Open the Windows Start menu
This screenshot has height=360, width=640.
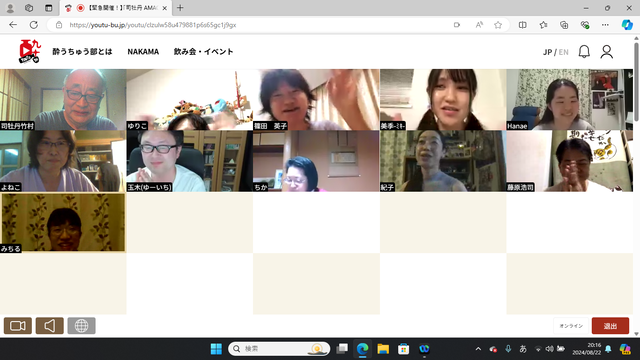216,349
